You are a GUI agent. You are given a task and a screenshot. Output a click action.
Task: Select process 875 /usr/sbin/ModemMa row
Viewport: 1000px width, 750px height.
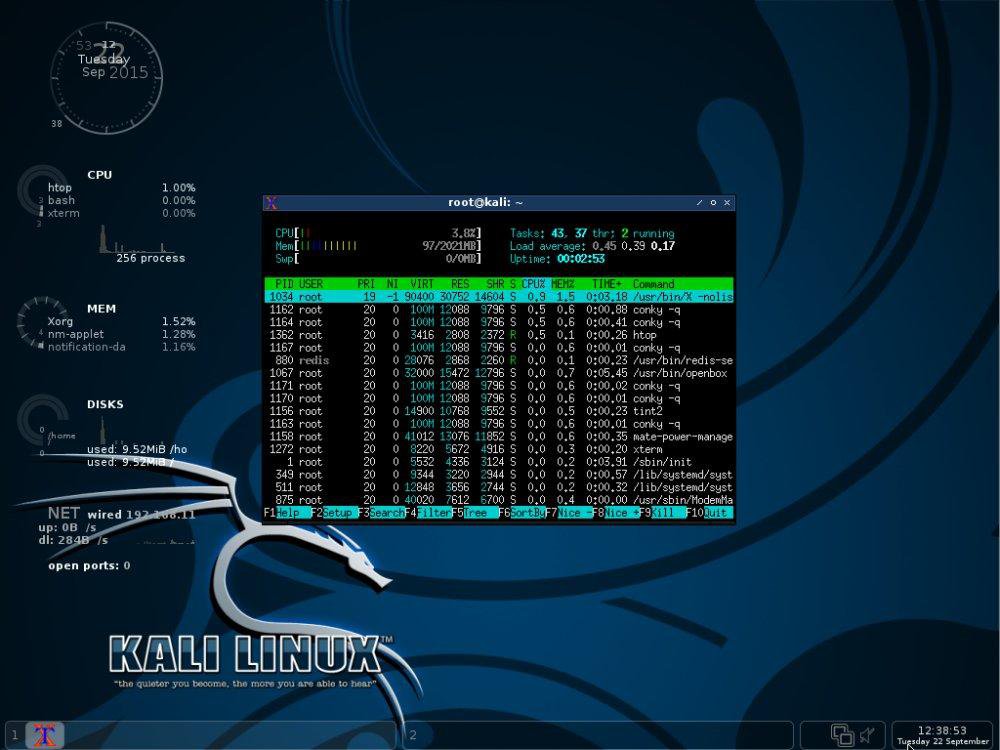coord(499,501)
